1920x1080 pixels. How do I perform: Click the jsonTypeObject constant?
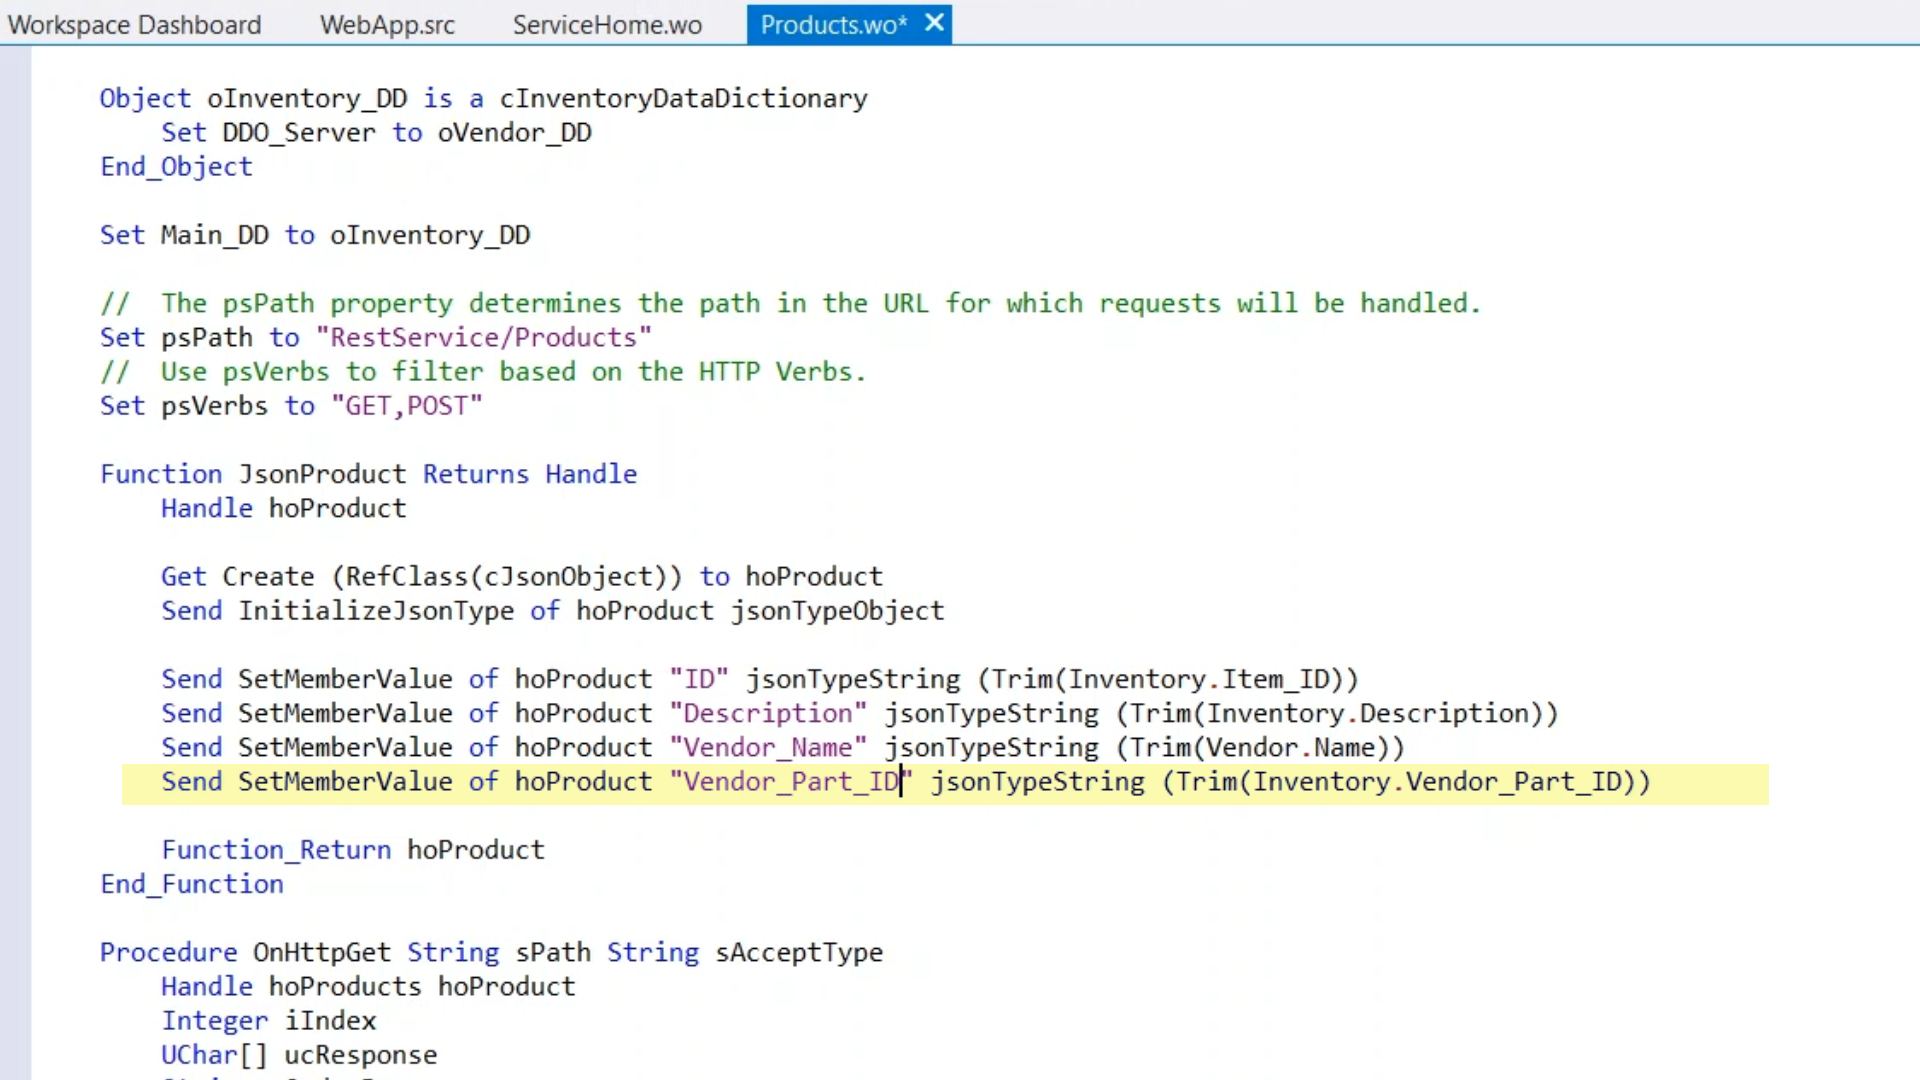[x=837, y=611]
